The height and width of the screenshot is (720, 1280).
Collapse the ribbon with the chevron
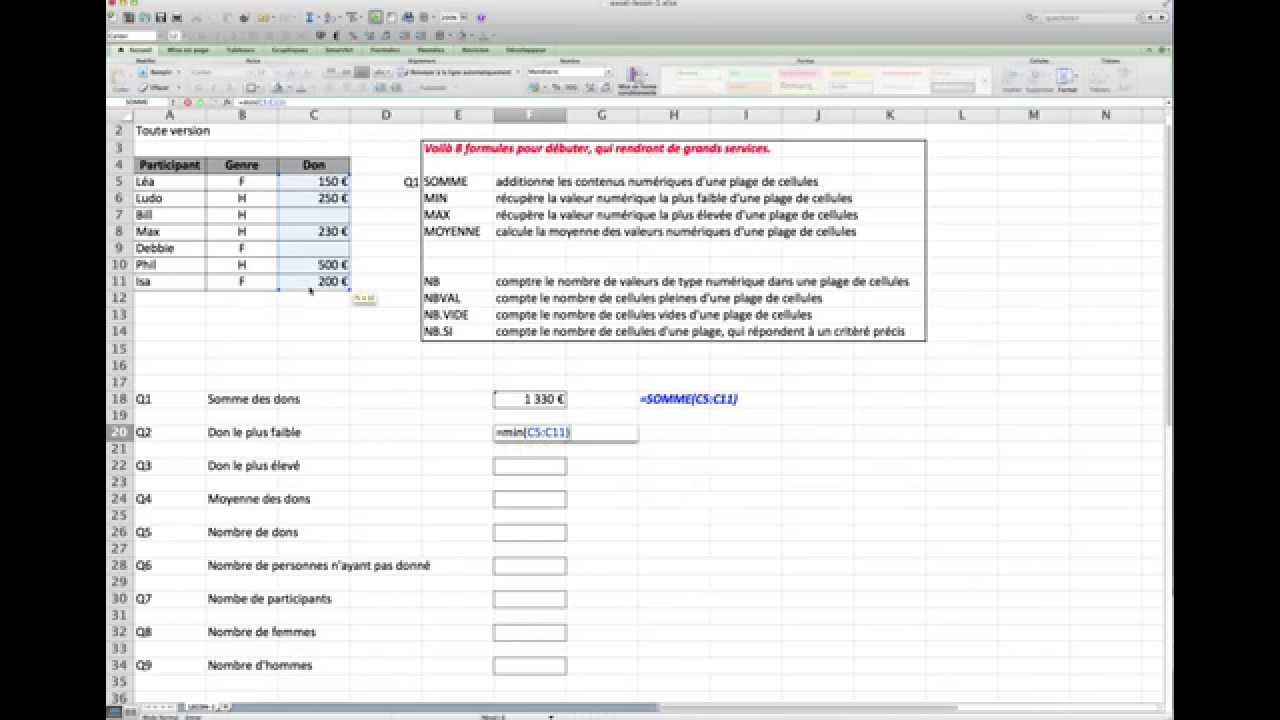point(1149,50)
